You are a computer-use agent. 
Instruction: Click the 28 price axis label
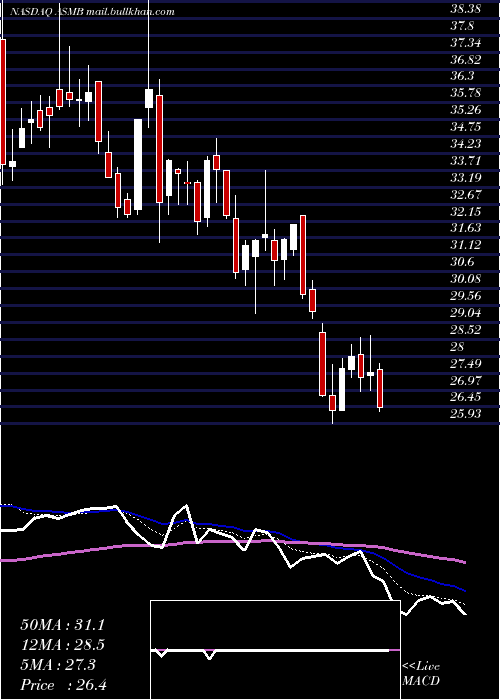point(458,346)
